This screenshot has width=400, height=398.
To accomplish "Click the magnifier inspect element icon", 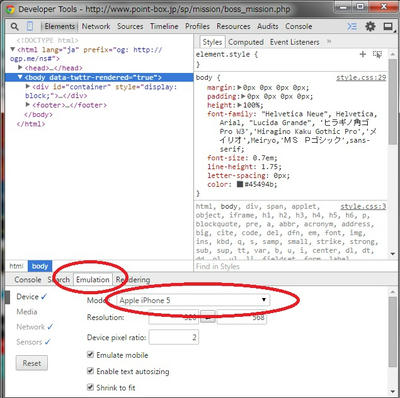I will 14,27.
